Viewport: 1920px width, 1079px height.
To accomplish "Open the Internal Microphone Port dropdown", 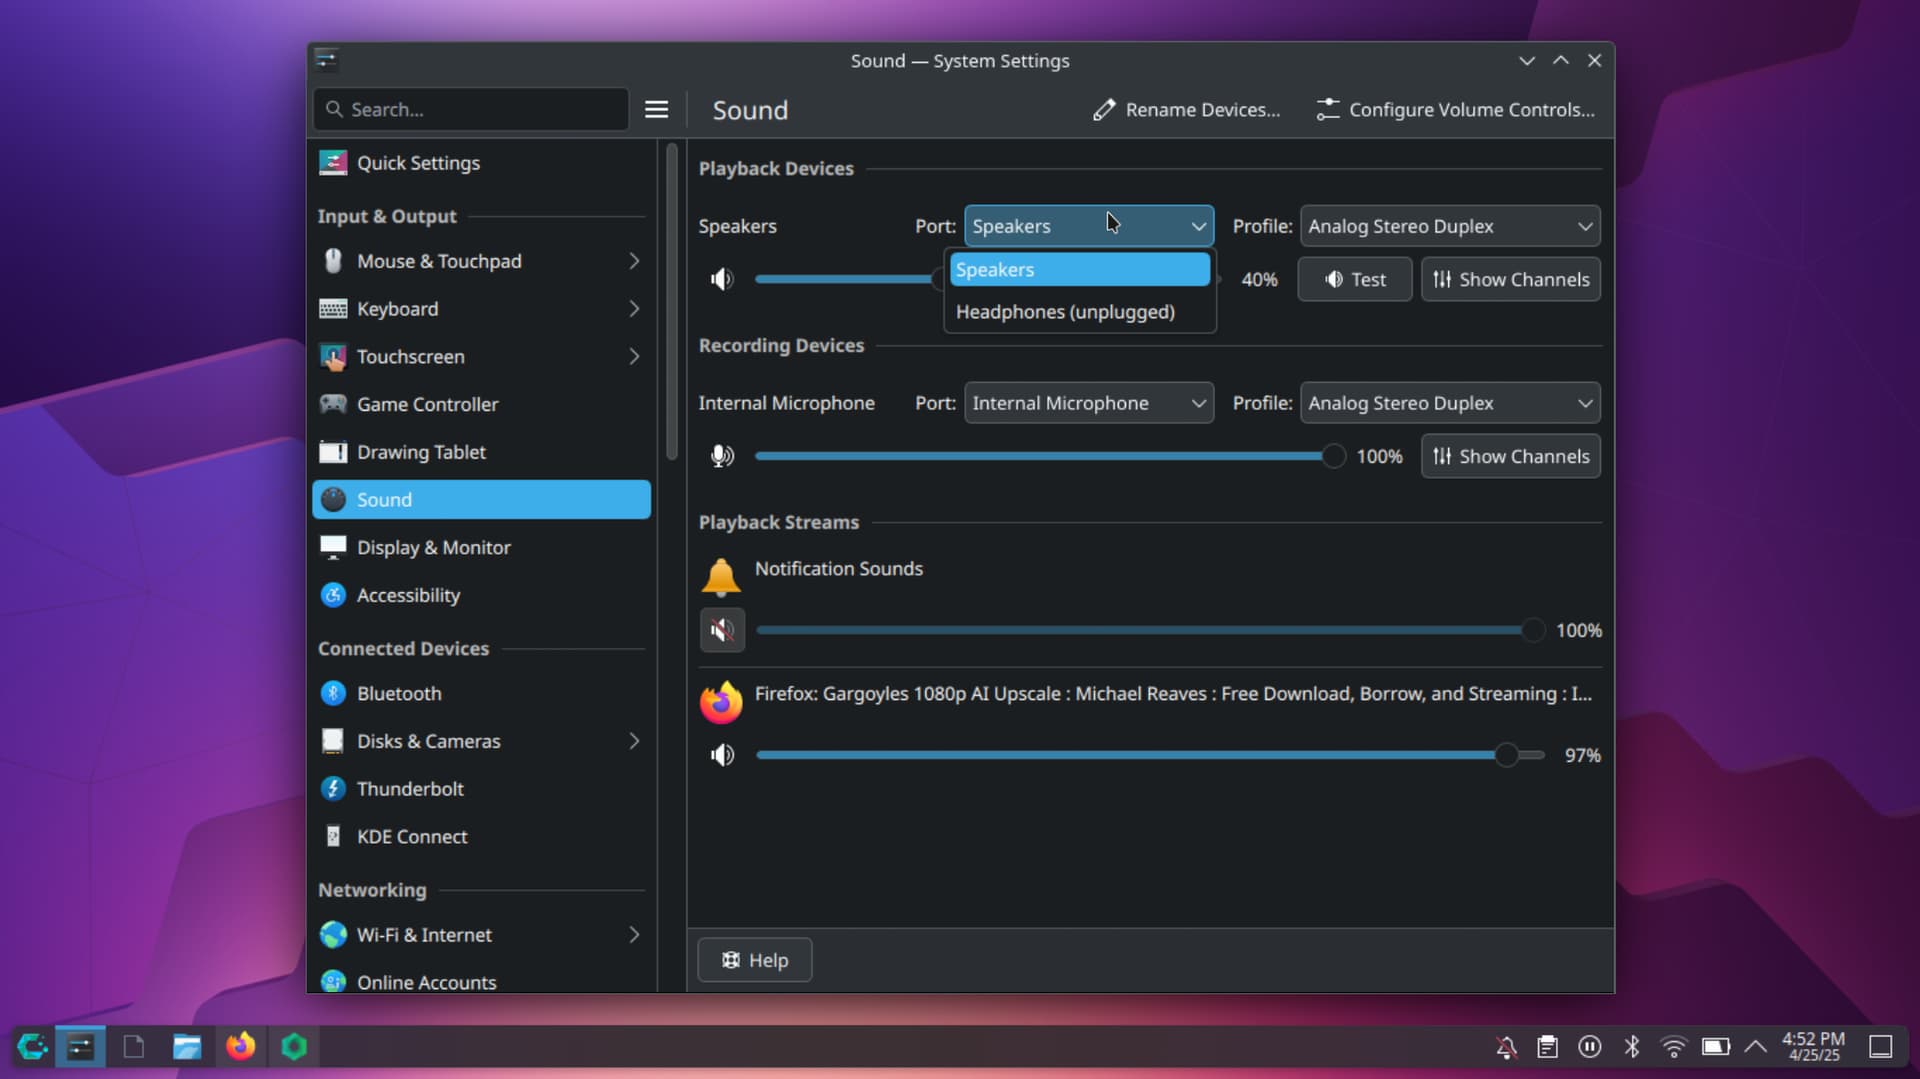I will [x=1089, y=403].
